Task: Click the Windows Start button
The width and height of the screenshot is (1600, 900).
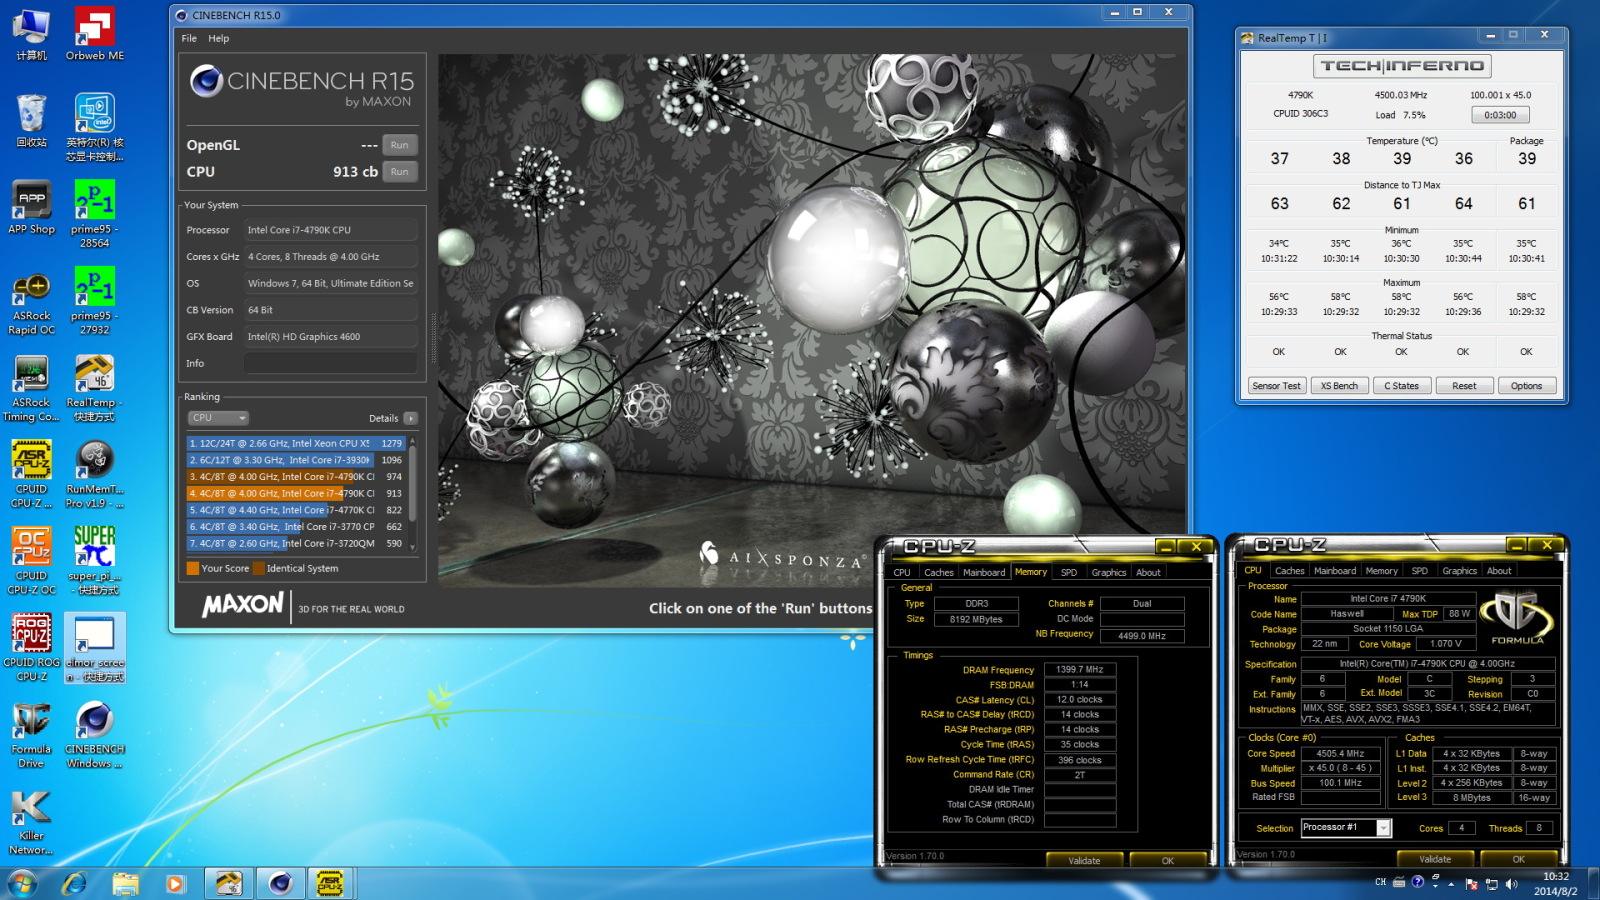Action: [x=22, y=883]
